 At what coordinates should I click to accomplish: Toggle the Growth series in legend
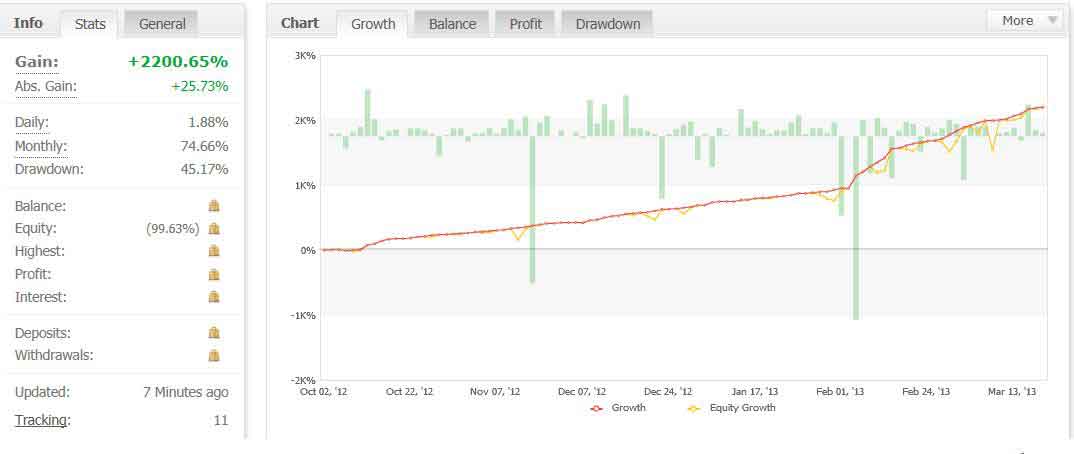pos(617,408)
